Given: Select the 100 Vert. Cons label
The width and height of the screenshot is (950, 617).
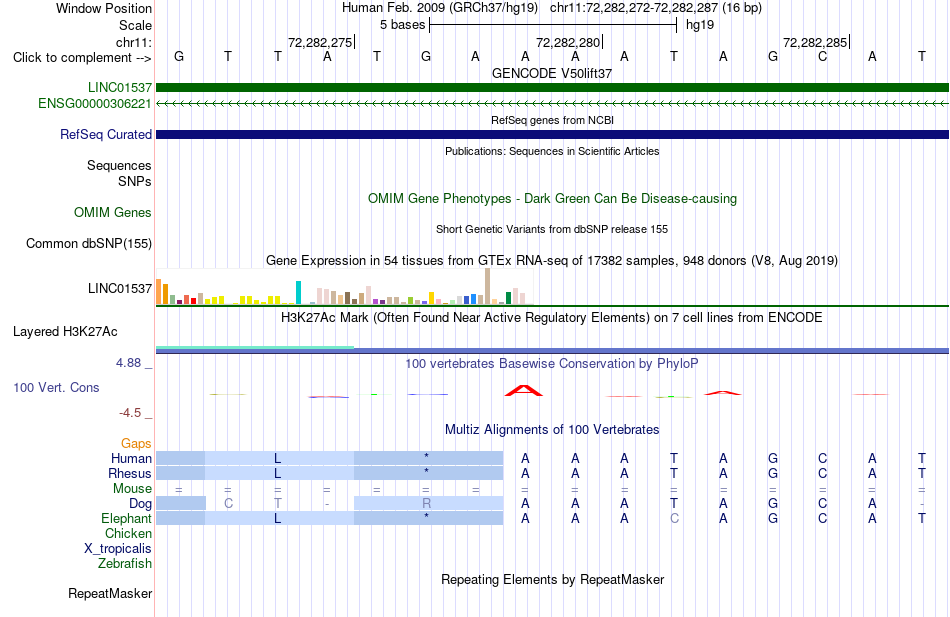Looking at the screenshot, I should pos(56,387).
